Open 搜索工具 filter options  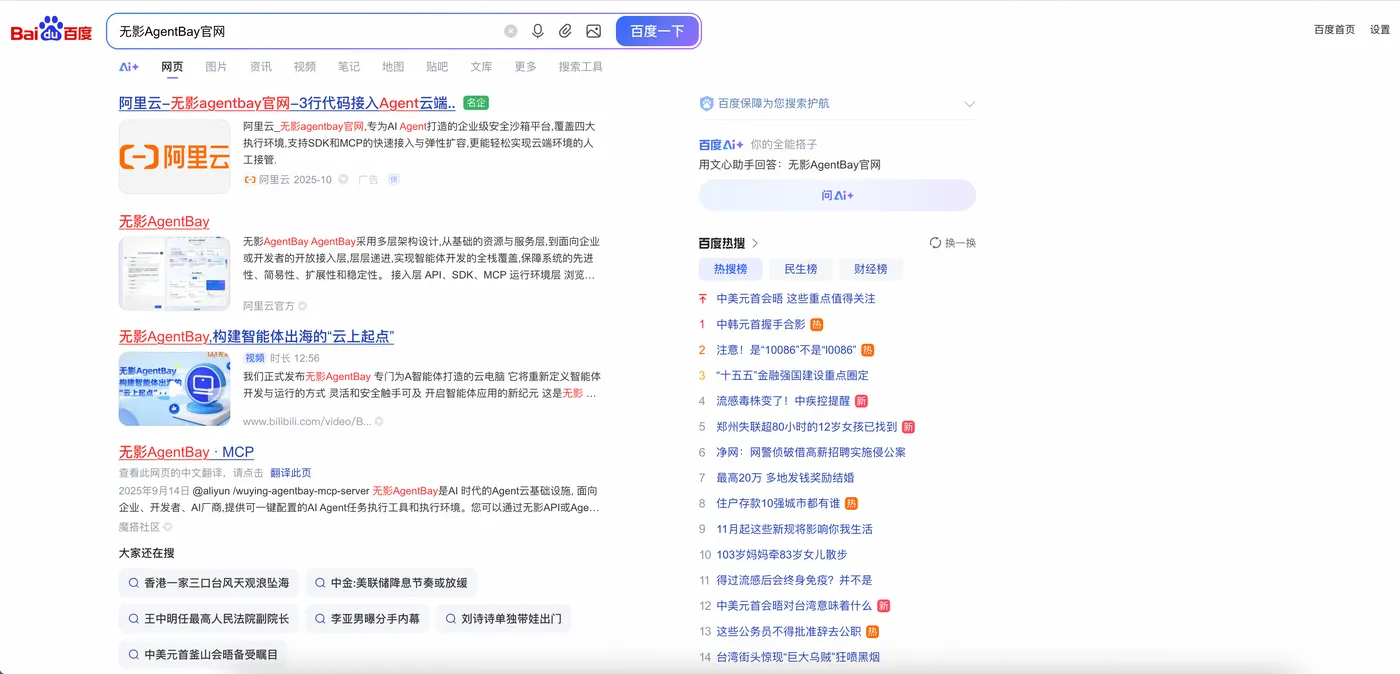[581, 67]
